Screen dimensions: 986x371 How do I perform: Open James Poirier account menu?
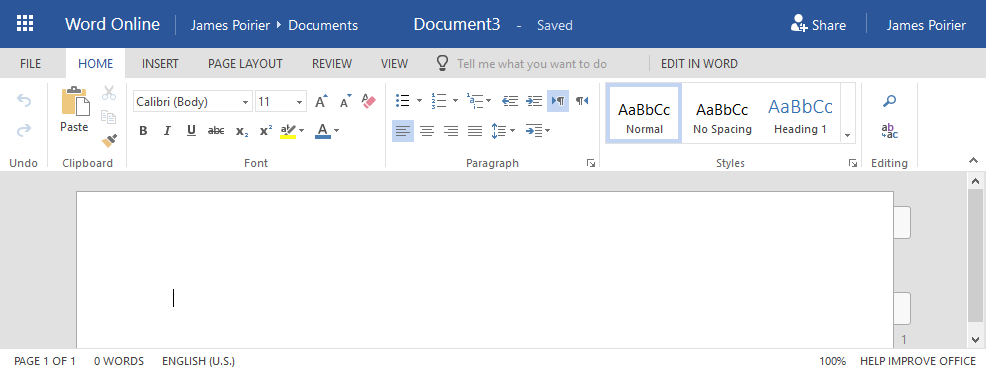click(x=926, y=25)
